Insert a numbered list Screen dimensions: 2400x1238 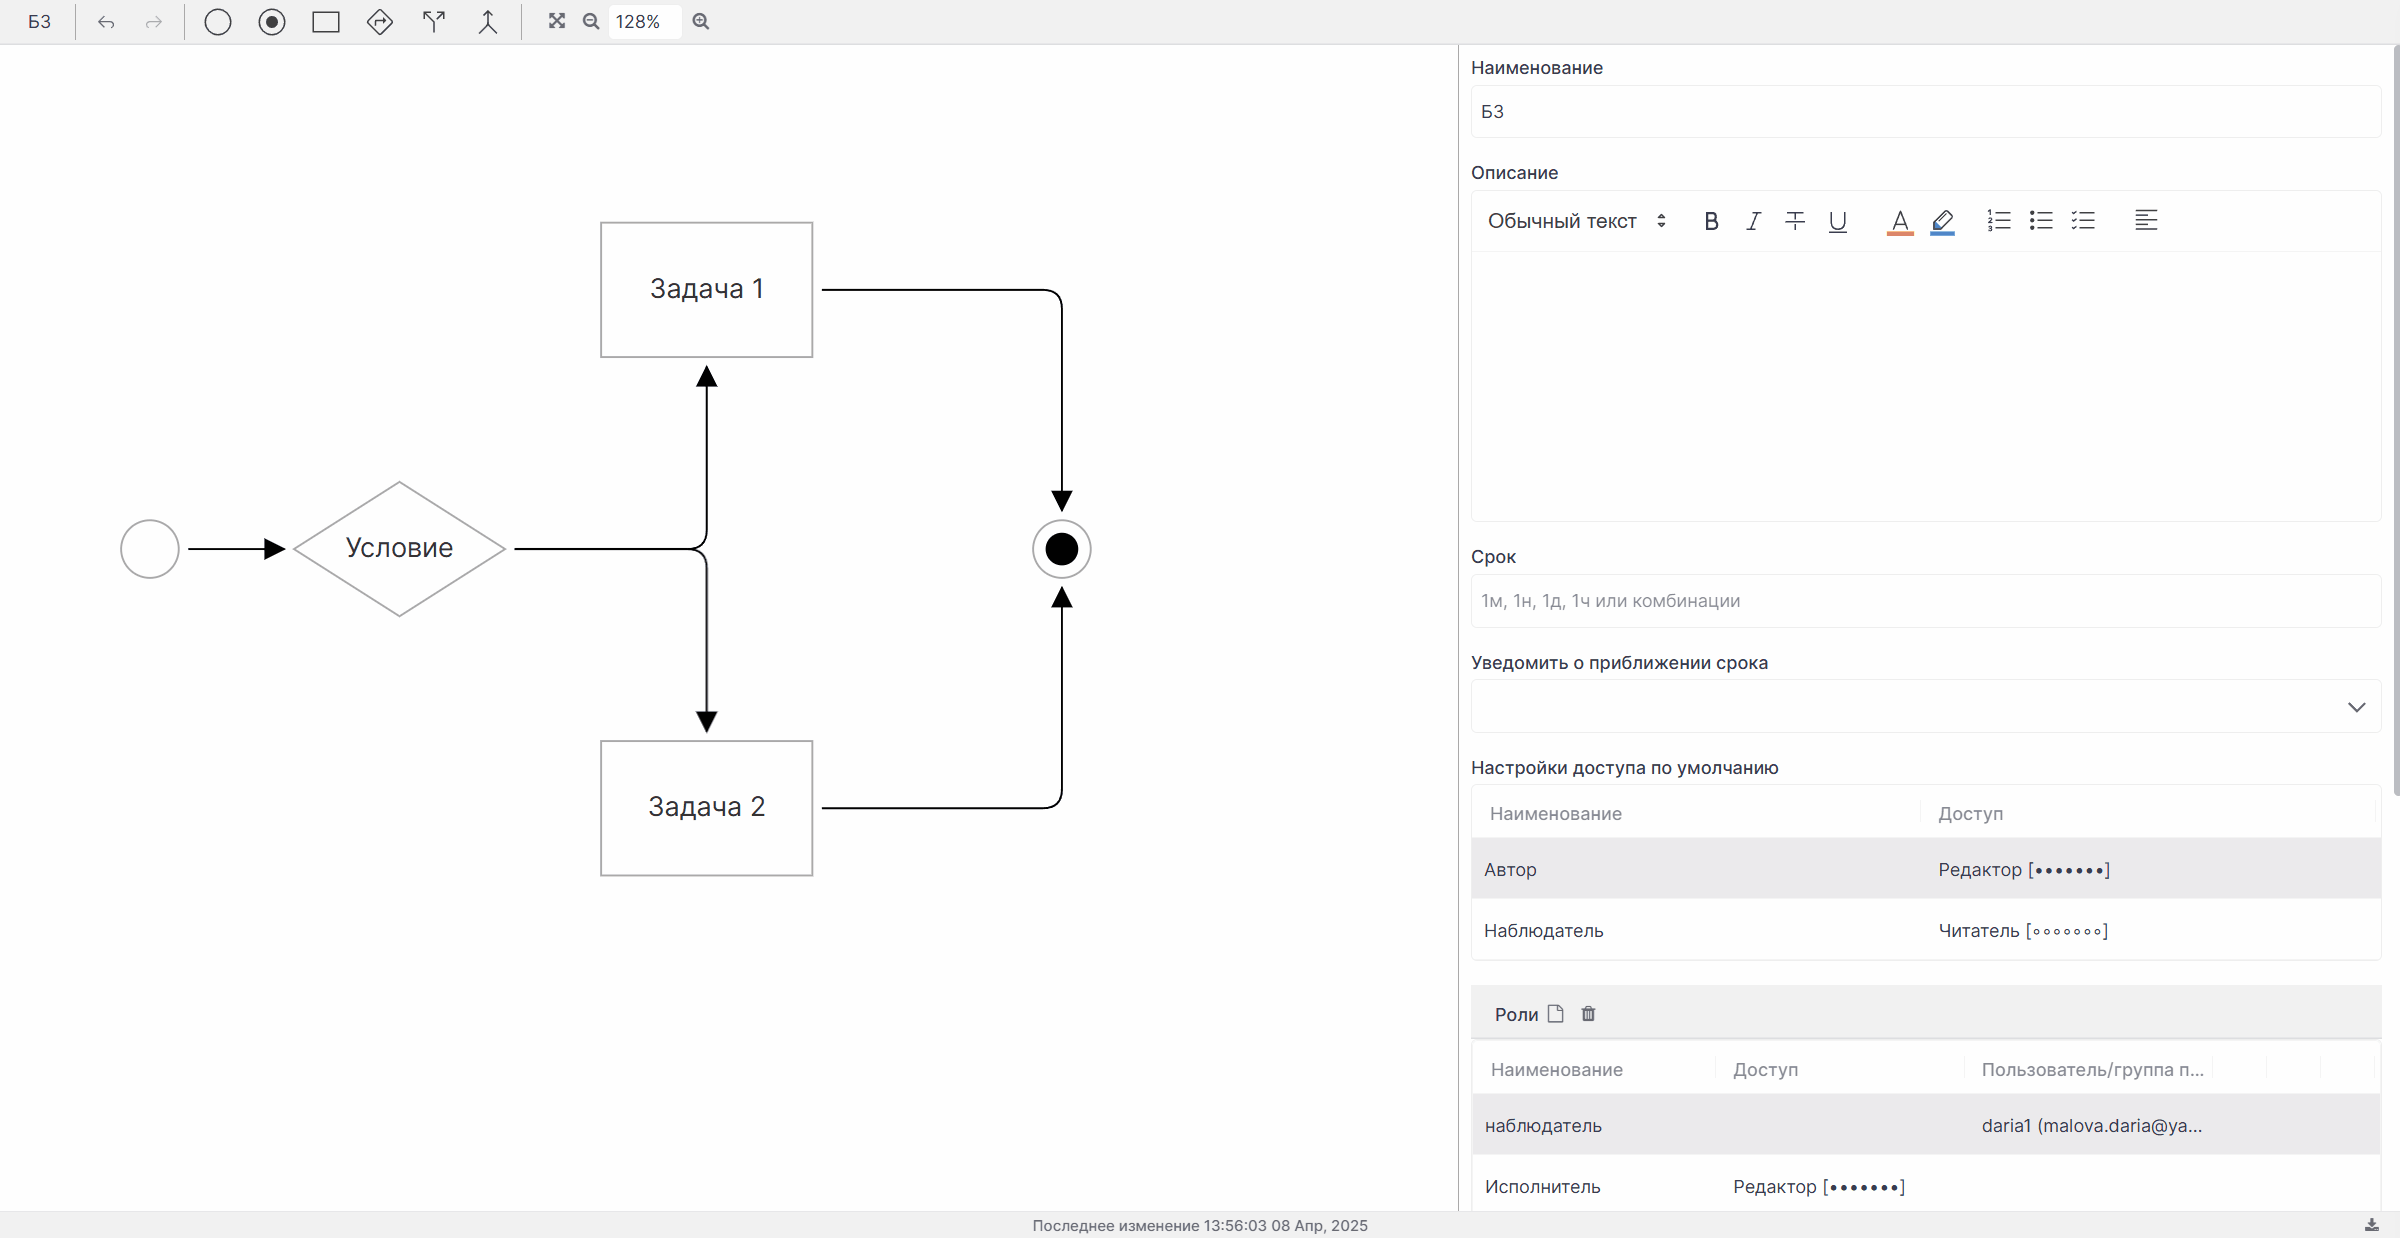point(1998,221)
